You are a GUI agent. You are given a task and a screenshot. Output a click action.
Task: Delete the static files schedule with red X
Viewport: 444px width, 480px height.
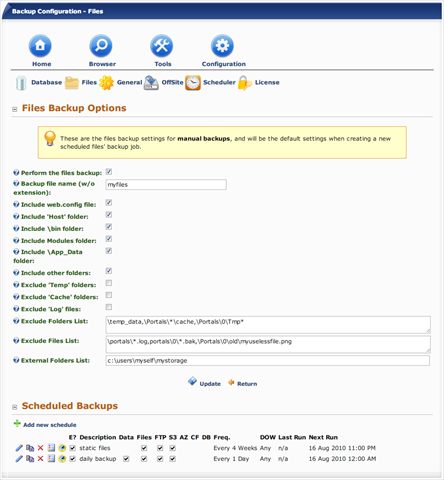click(40, 448)
